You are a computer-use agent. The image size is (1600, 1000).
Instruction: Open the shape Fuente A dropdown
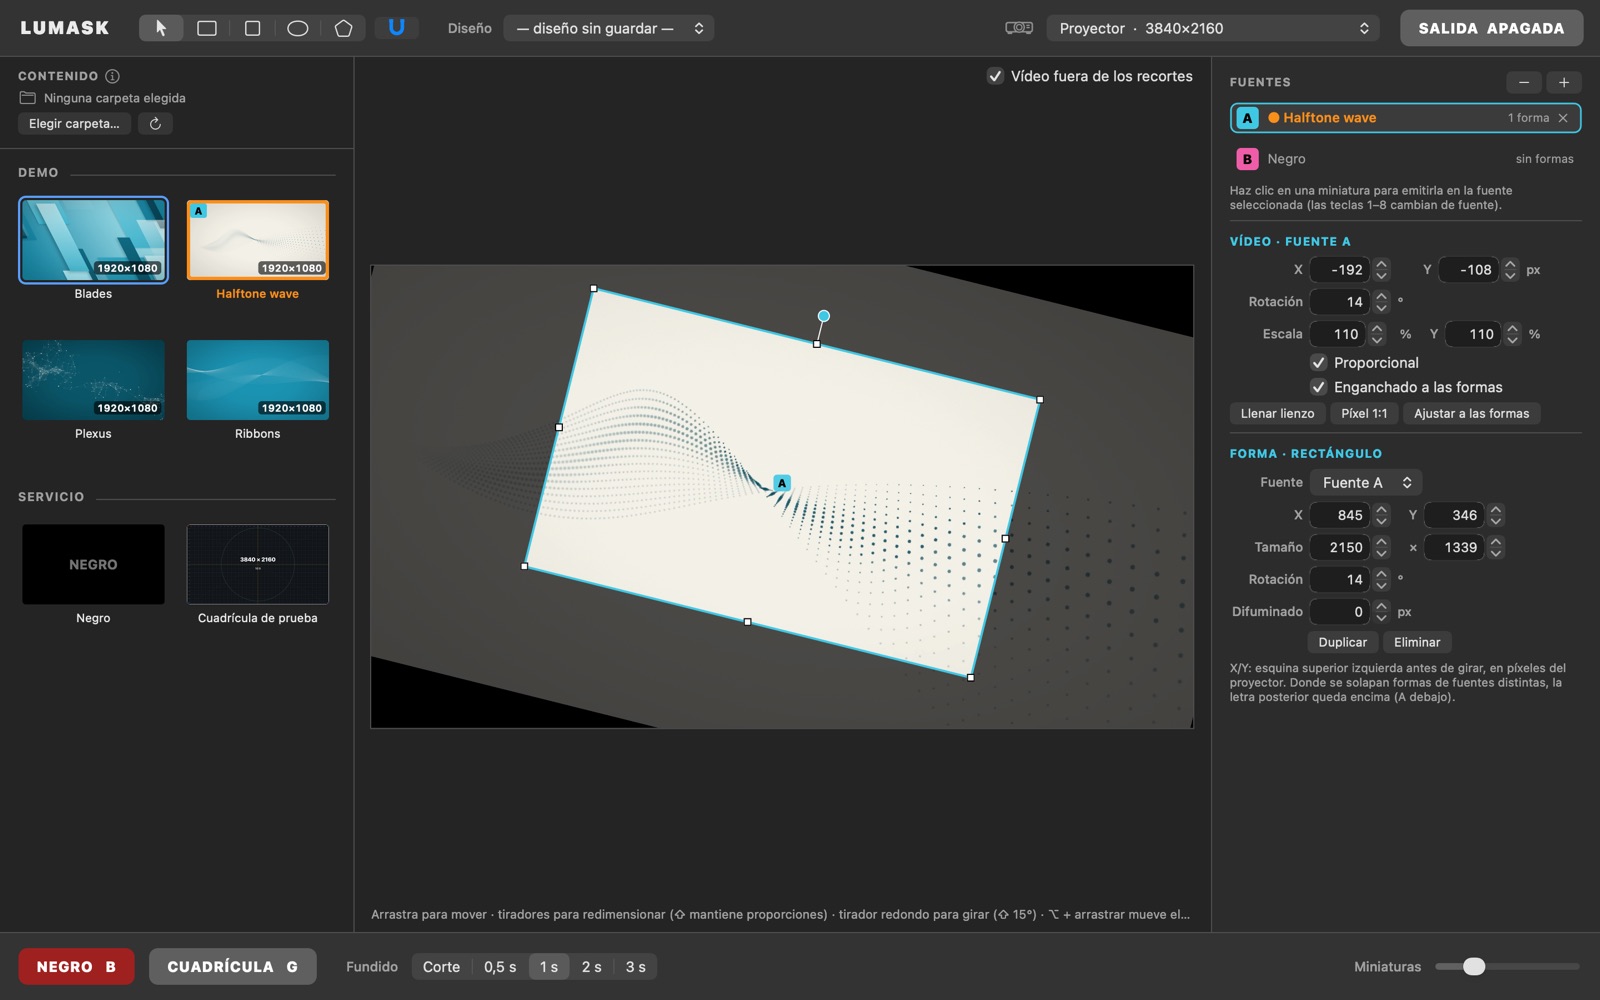tap(1366, 482)
